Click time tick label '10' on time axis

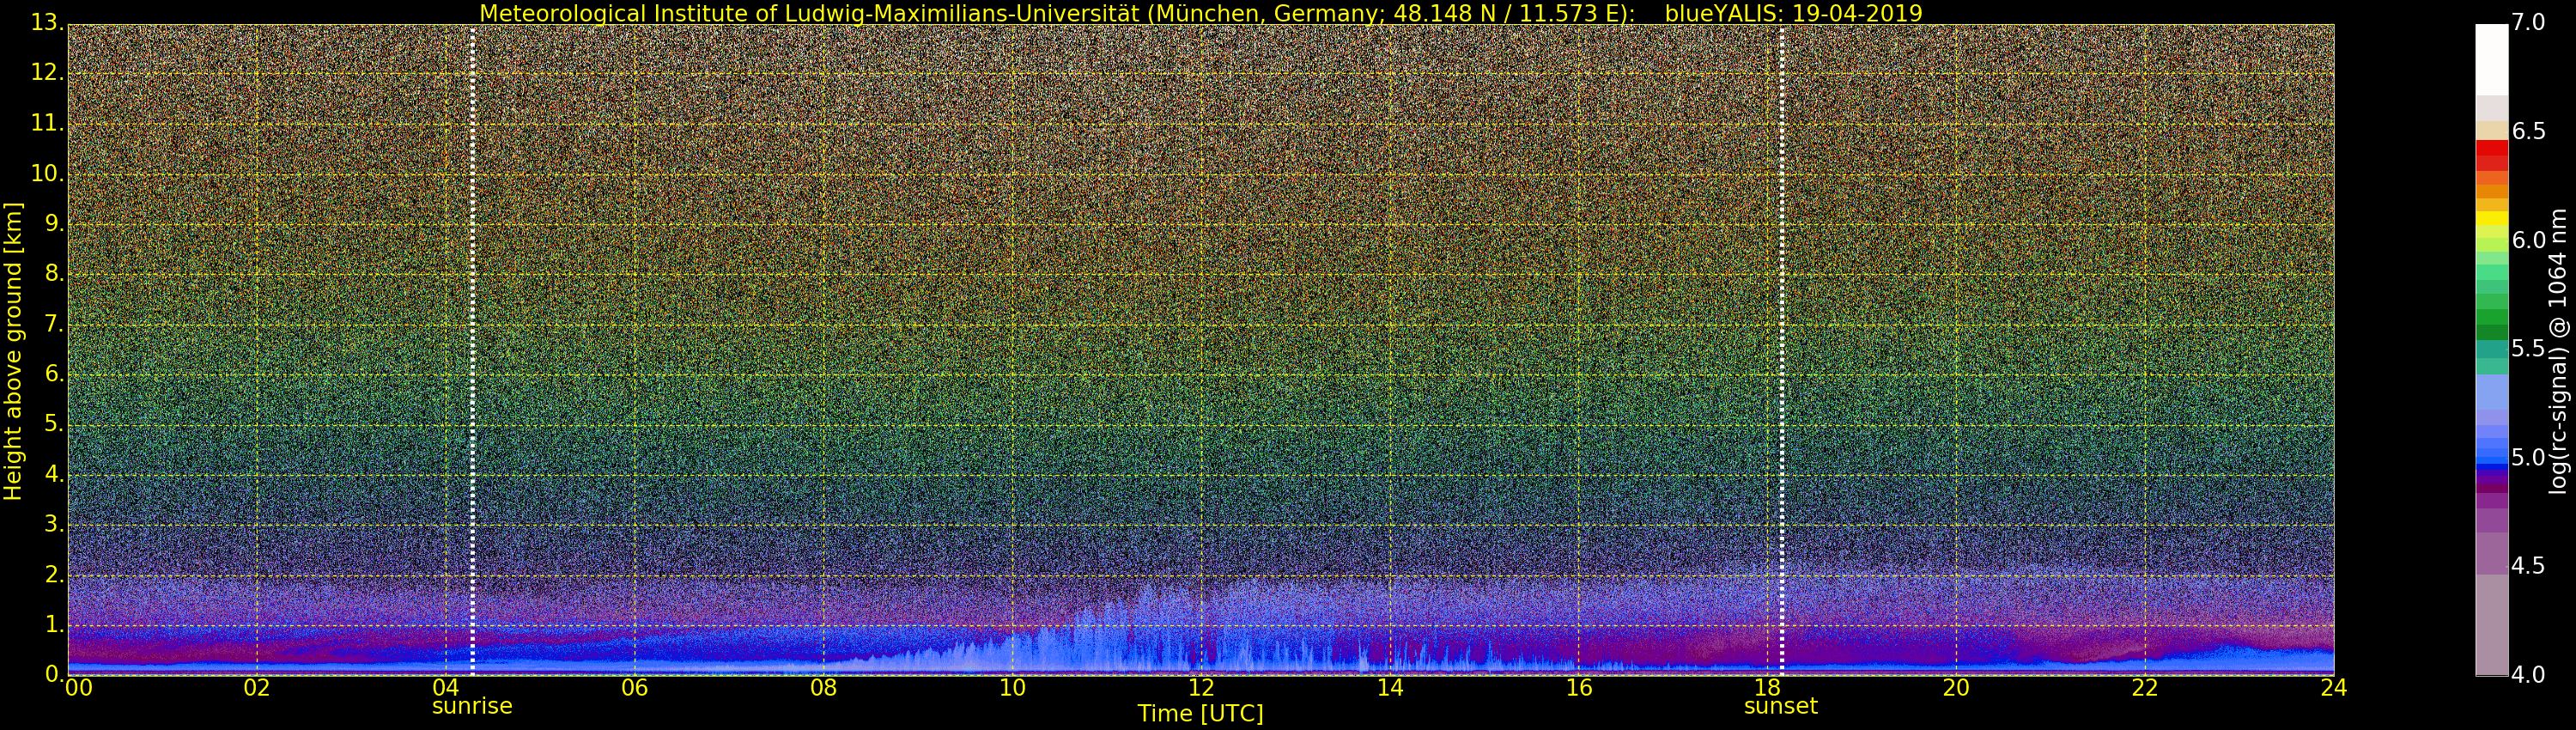[1012, 688]
